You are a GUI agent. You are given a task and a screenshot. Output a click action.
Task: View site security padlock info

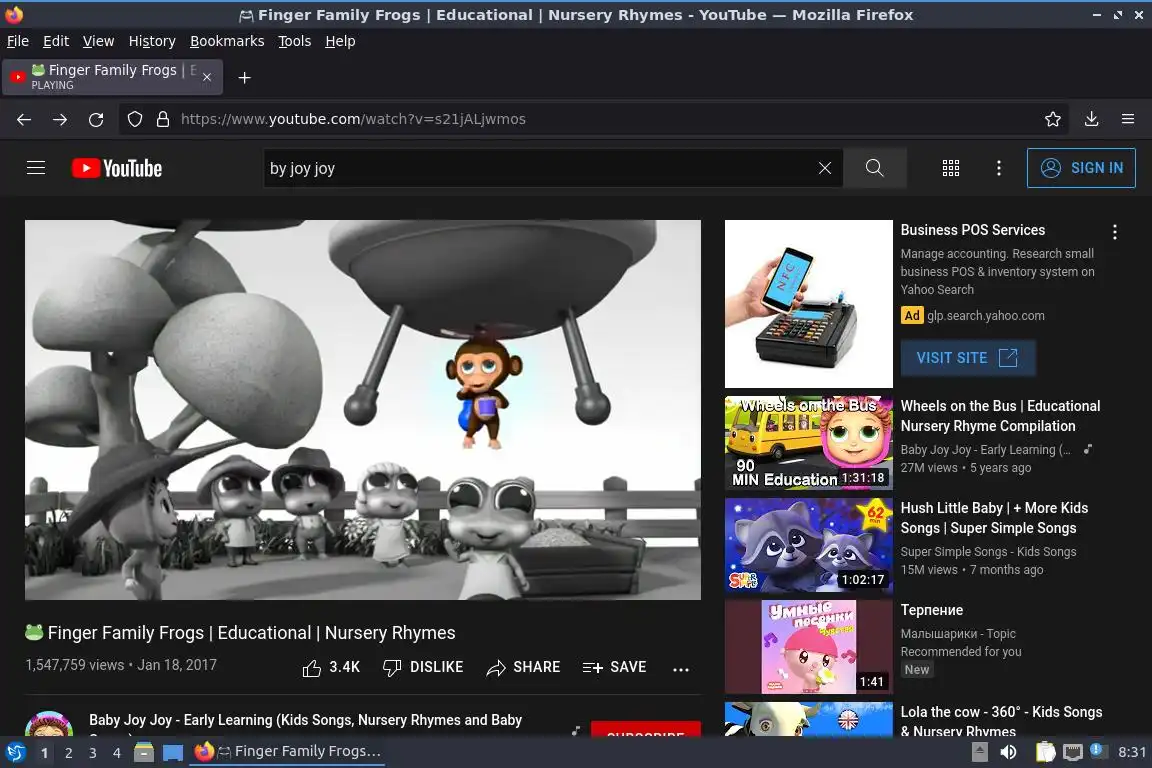pyautogui.click(x=163, y=119)
